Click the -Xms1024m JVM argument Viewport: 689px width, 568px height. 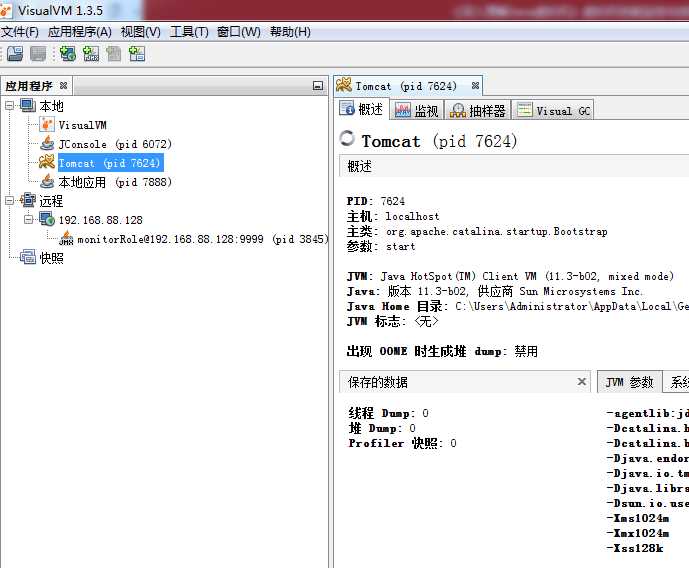[x=638, y=518]
